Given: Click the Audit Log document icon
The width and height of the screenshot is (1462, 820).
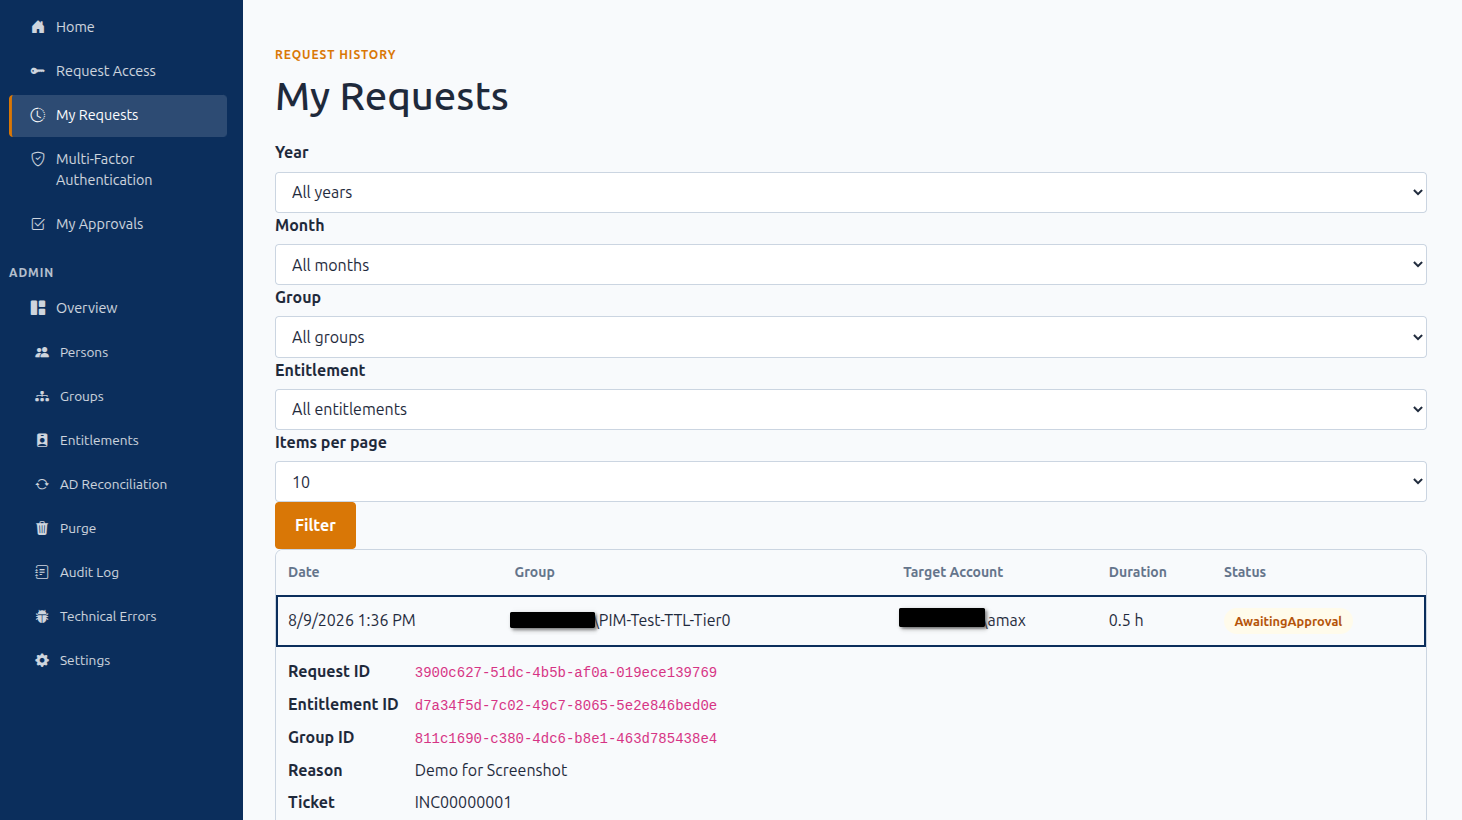Looking at the screenshot, I should [42, 572].
